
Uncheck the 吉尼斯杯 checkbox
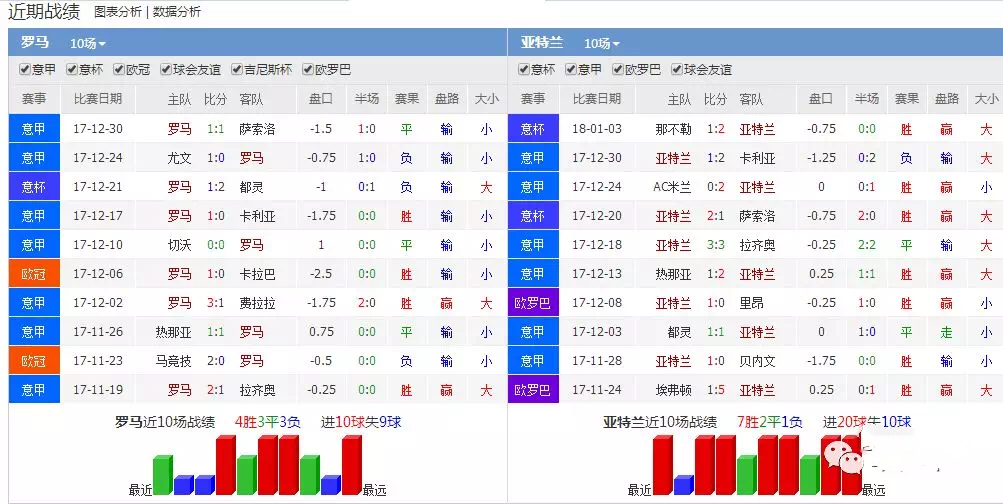click(x=238, y=70)
